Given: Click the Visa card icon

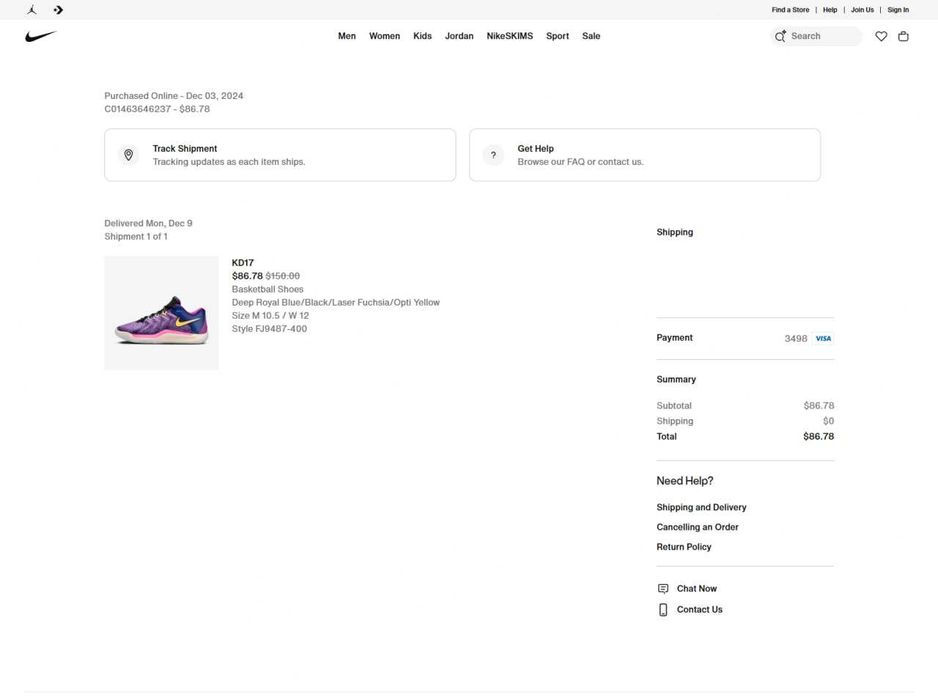Looking at the screenshot, I should pyautogui.click(x=823, y=338).
